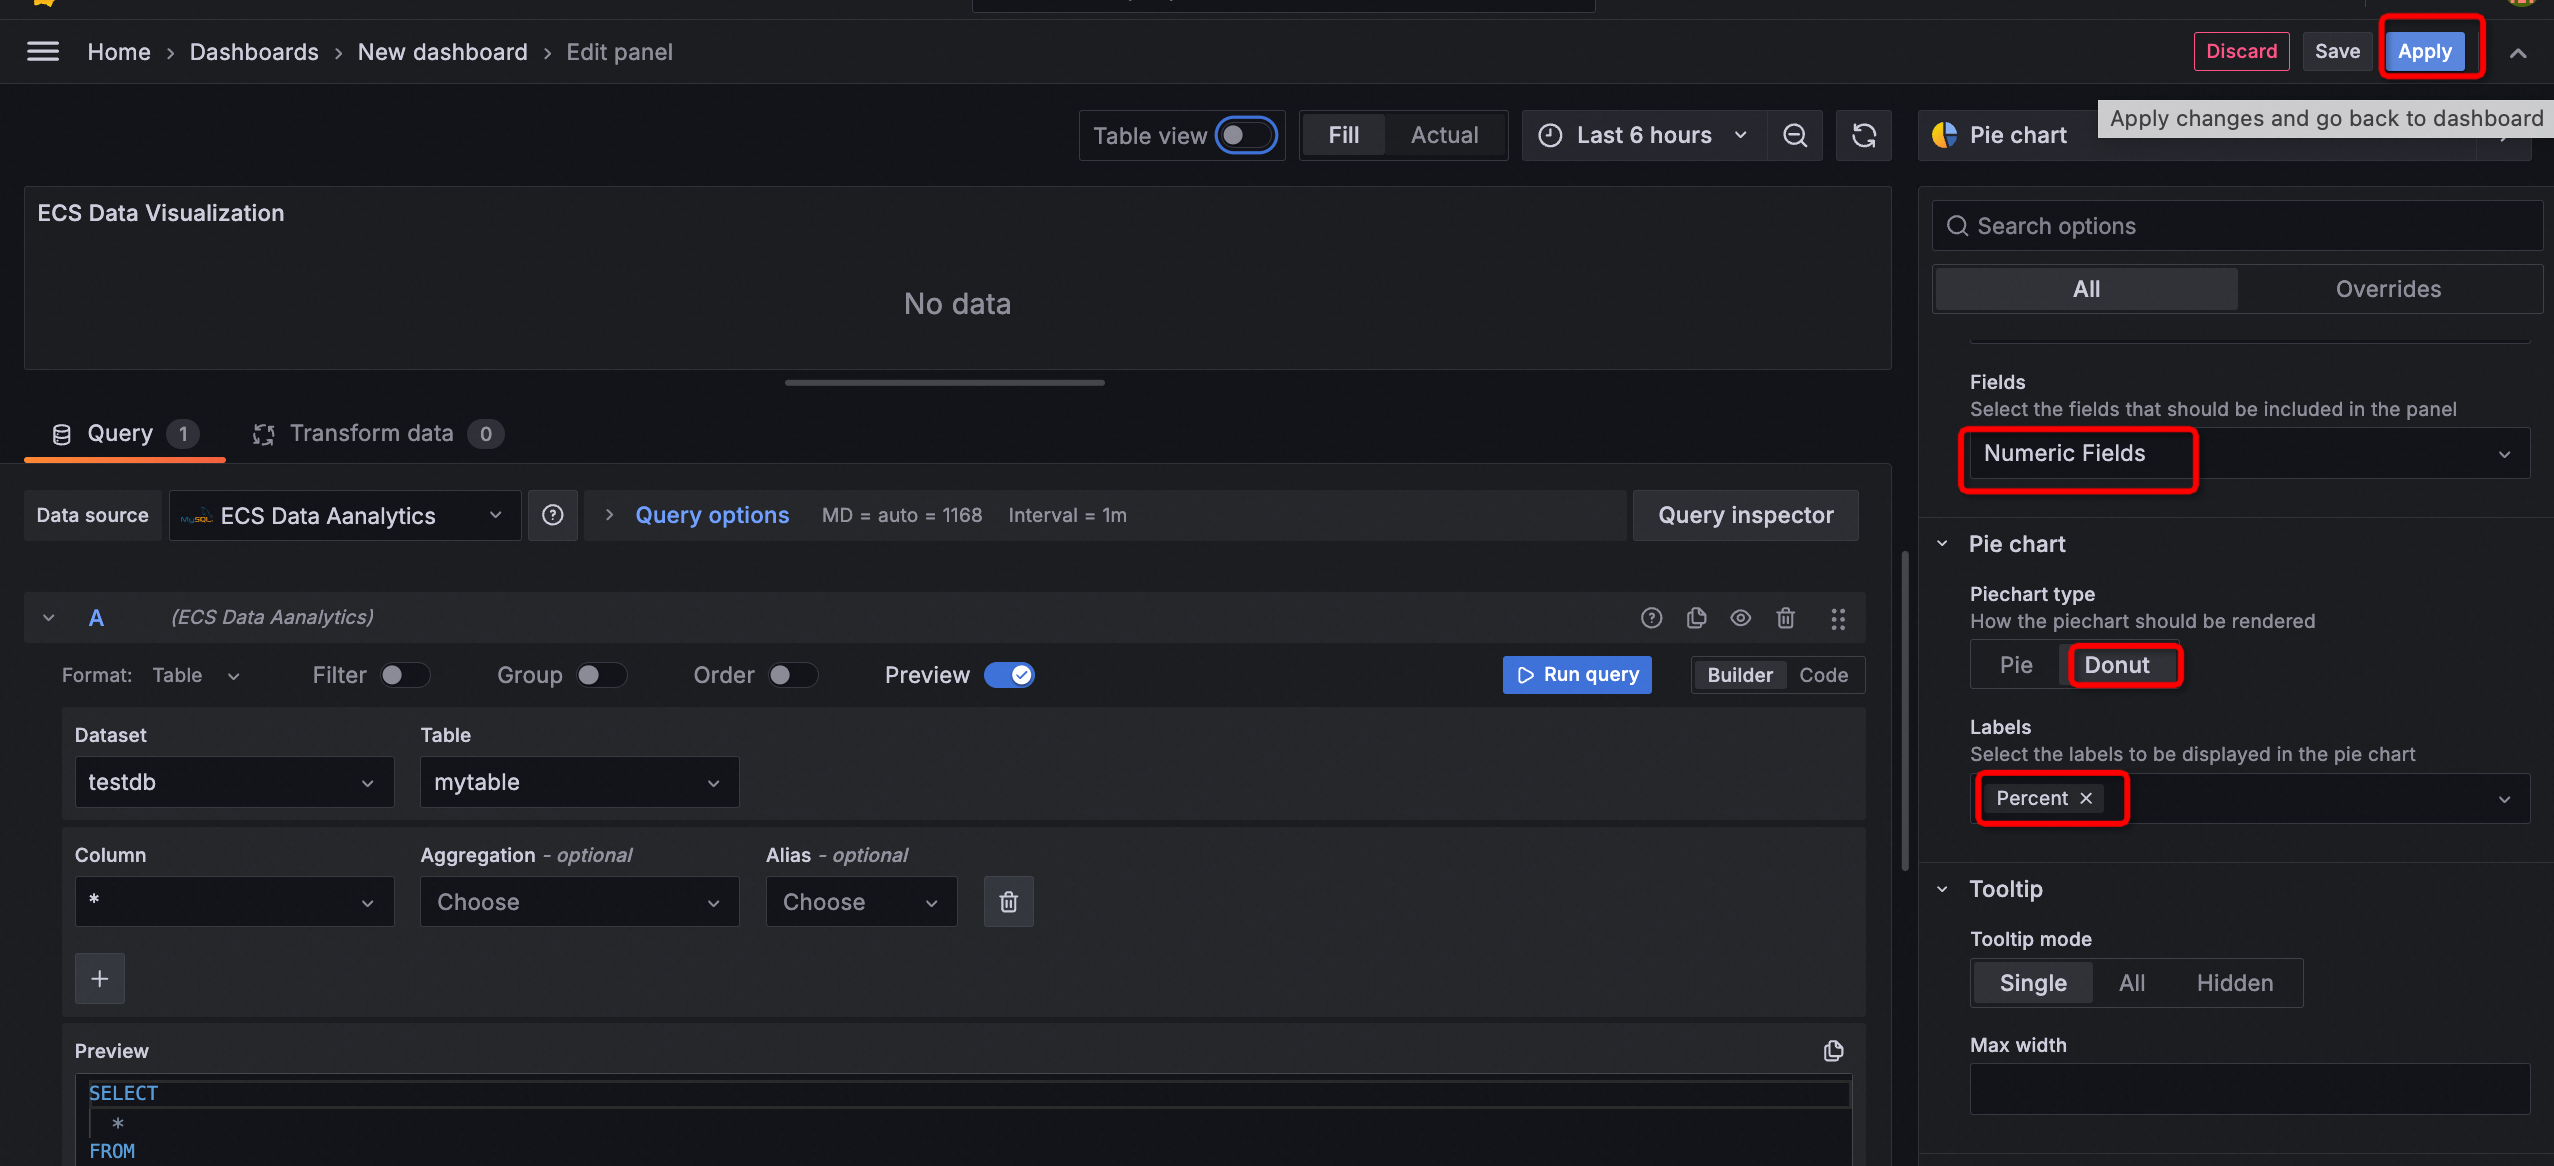Click the Max width input field
The height and width of the screenshot is (1166, 2554).
click(x=2250, y=1089)
